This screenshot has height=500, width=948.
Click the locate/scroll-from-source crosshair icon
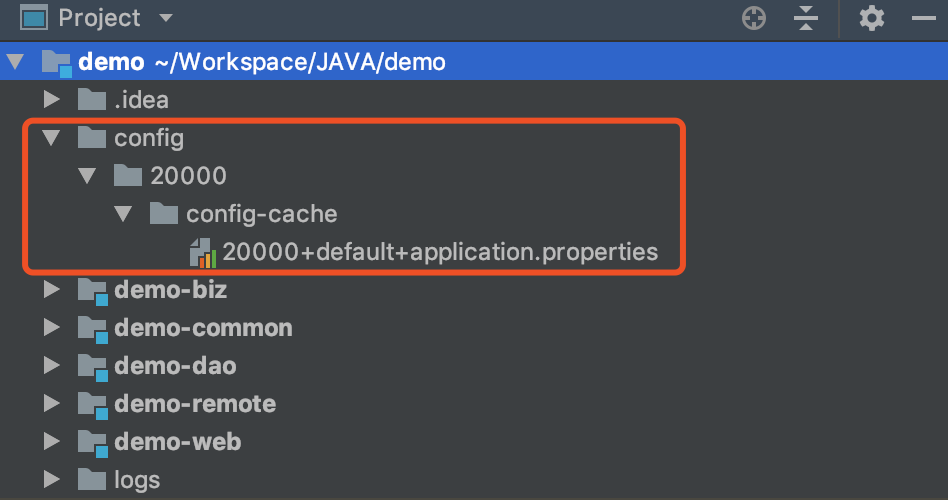pyautogui.click(x=754, y=18)
